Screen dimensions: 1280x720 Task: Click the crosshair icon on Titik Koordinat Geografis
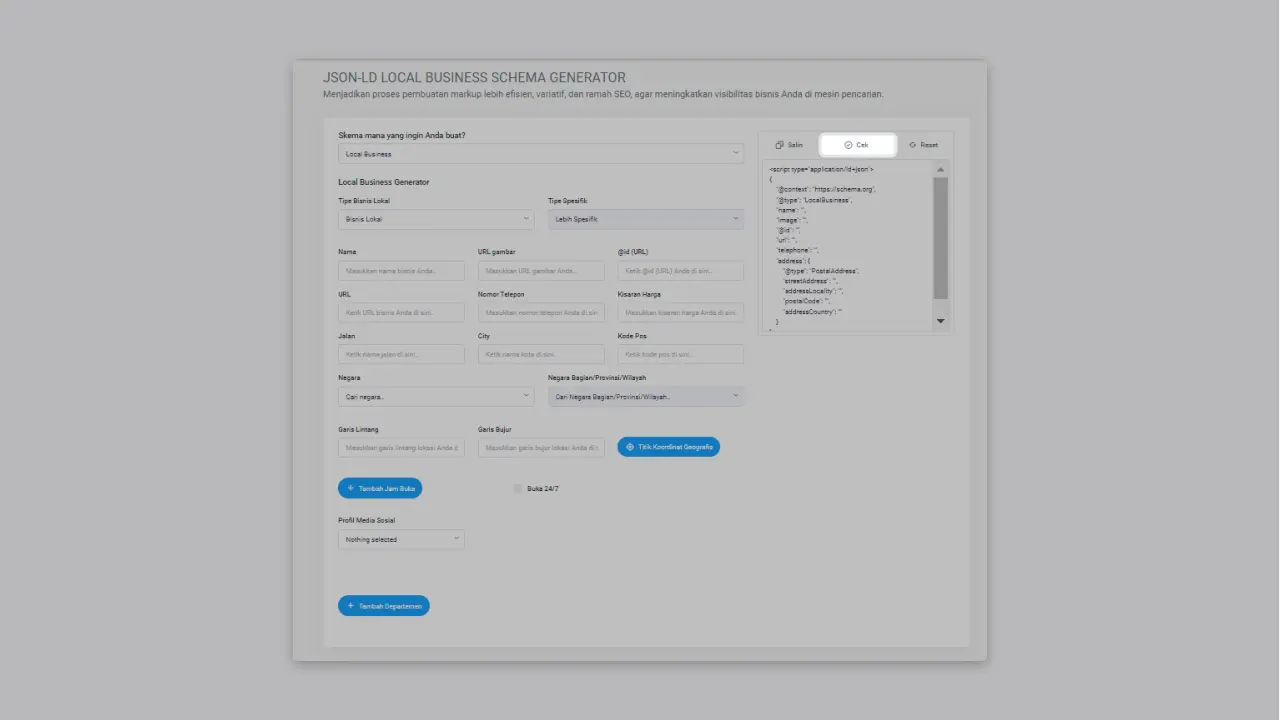(629, 446)
